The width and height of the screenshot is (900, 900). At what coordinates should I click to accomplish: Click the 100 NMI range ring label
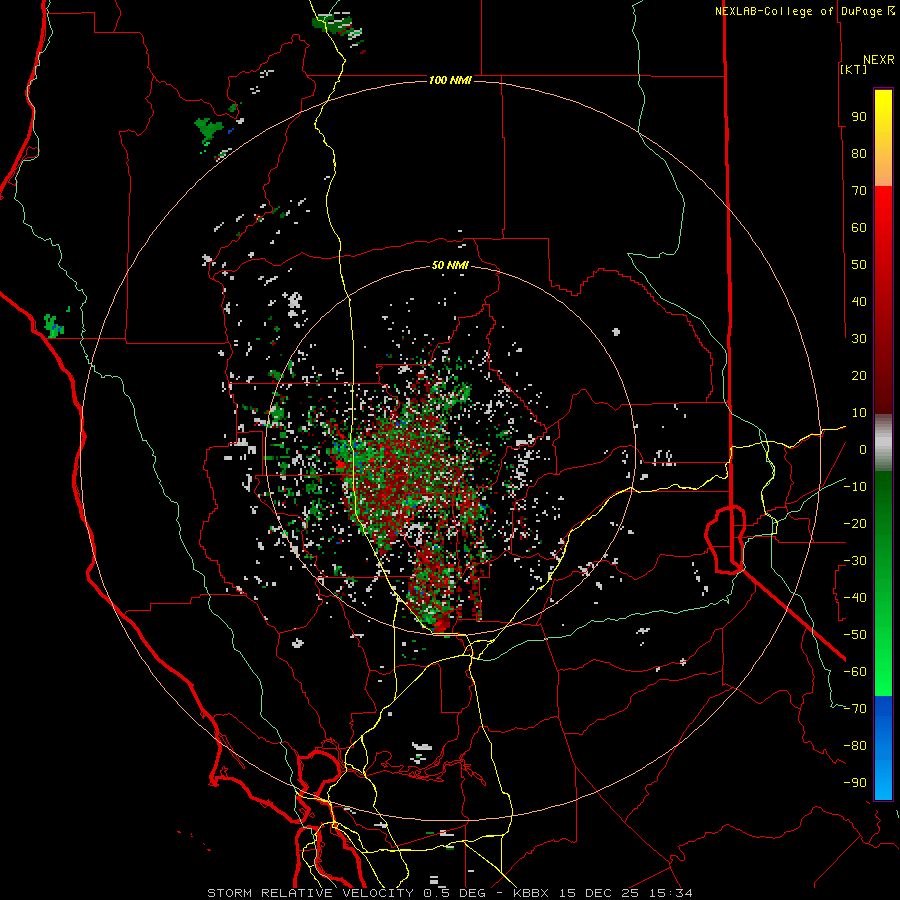click(450, 80)
